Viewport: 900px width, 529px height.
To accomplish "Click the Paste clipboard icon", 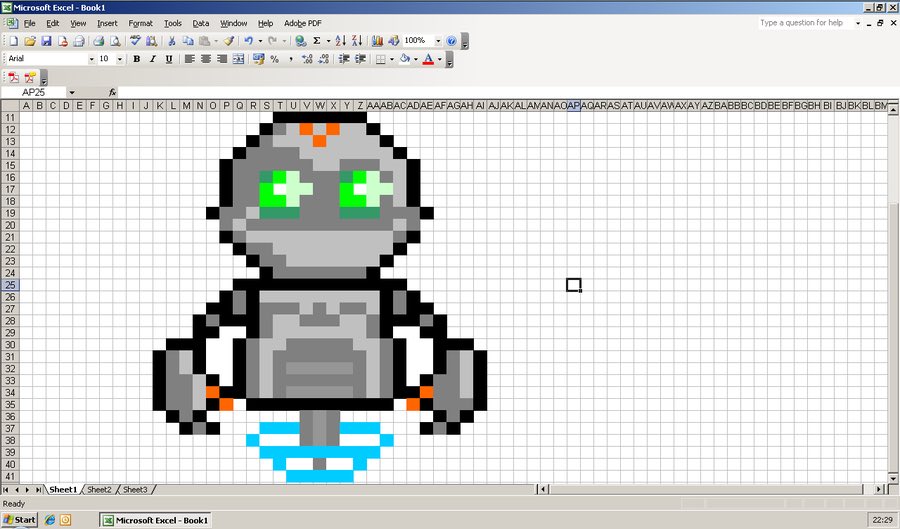I will [x=205, y=41].
